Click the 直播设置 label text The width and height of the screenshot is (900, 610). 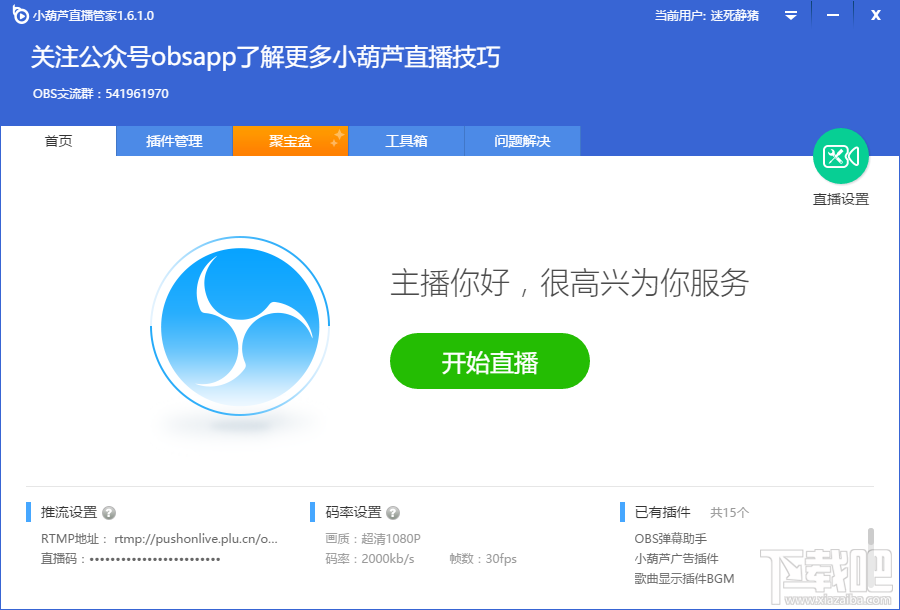click(x=841, y=199)
